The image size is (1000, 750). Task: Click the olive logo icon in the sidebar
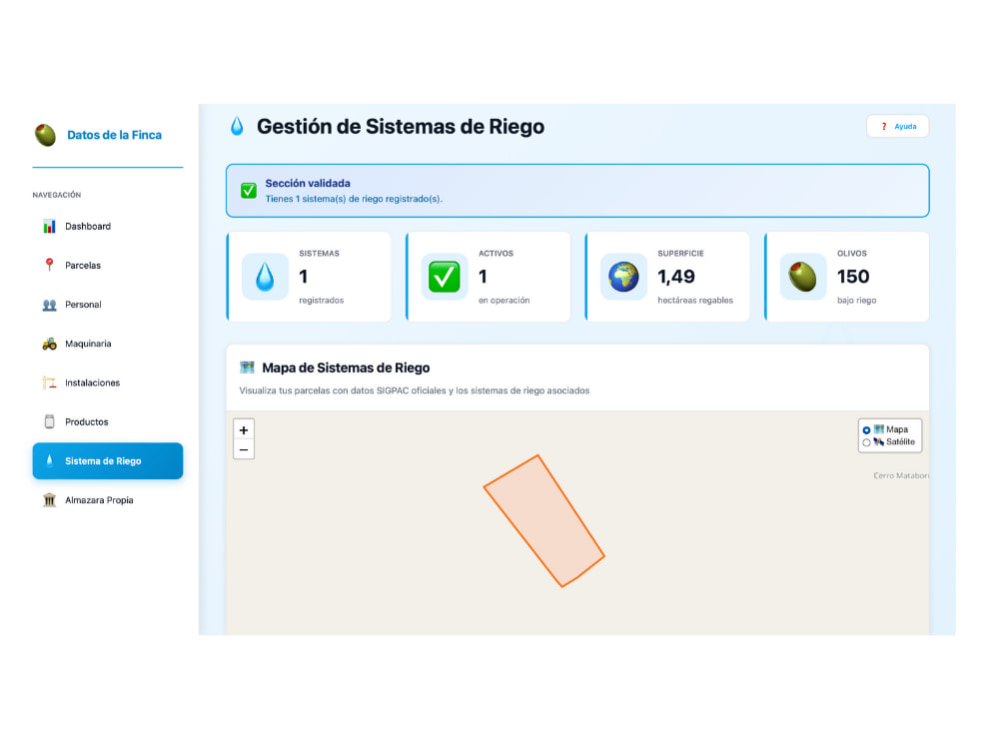[x=45, y=135]
